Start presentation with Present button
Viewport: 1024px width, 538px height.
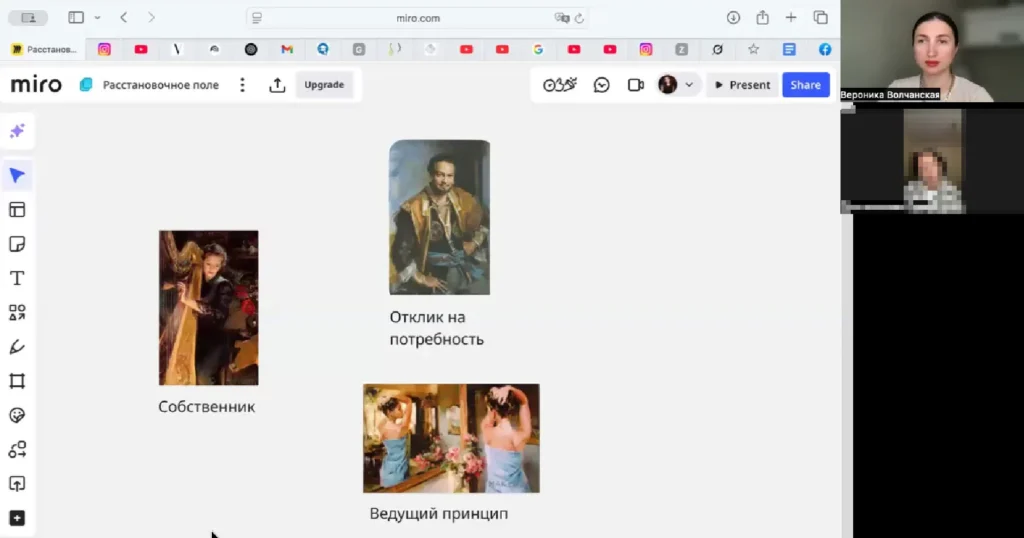[742, 85]
